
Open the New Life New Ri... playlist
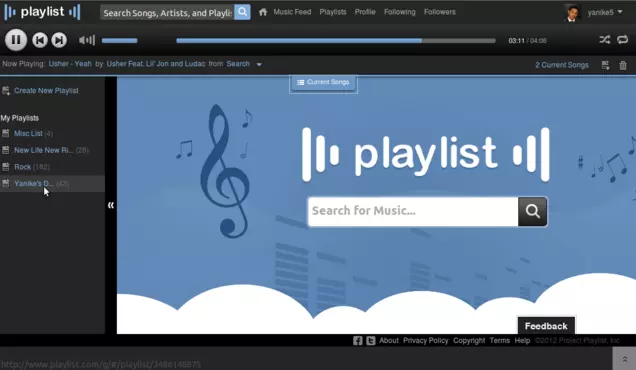point(44,150)
